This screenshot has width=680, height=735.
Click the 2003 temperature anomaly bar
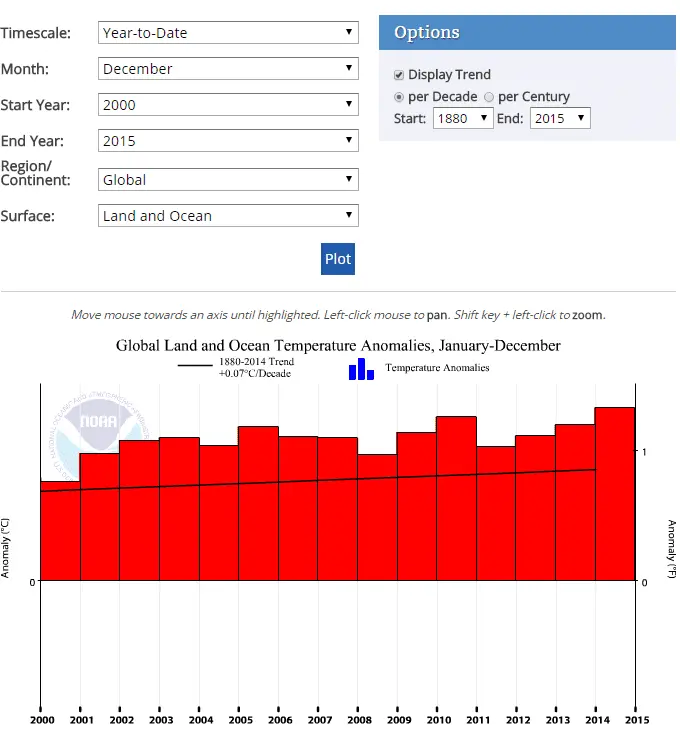coord(179,509)
